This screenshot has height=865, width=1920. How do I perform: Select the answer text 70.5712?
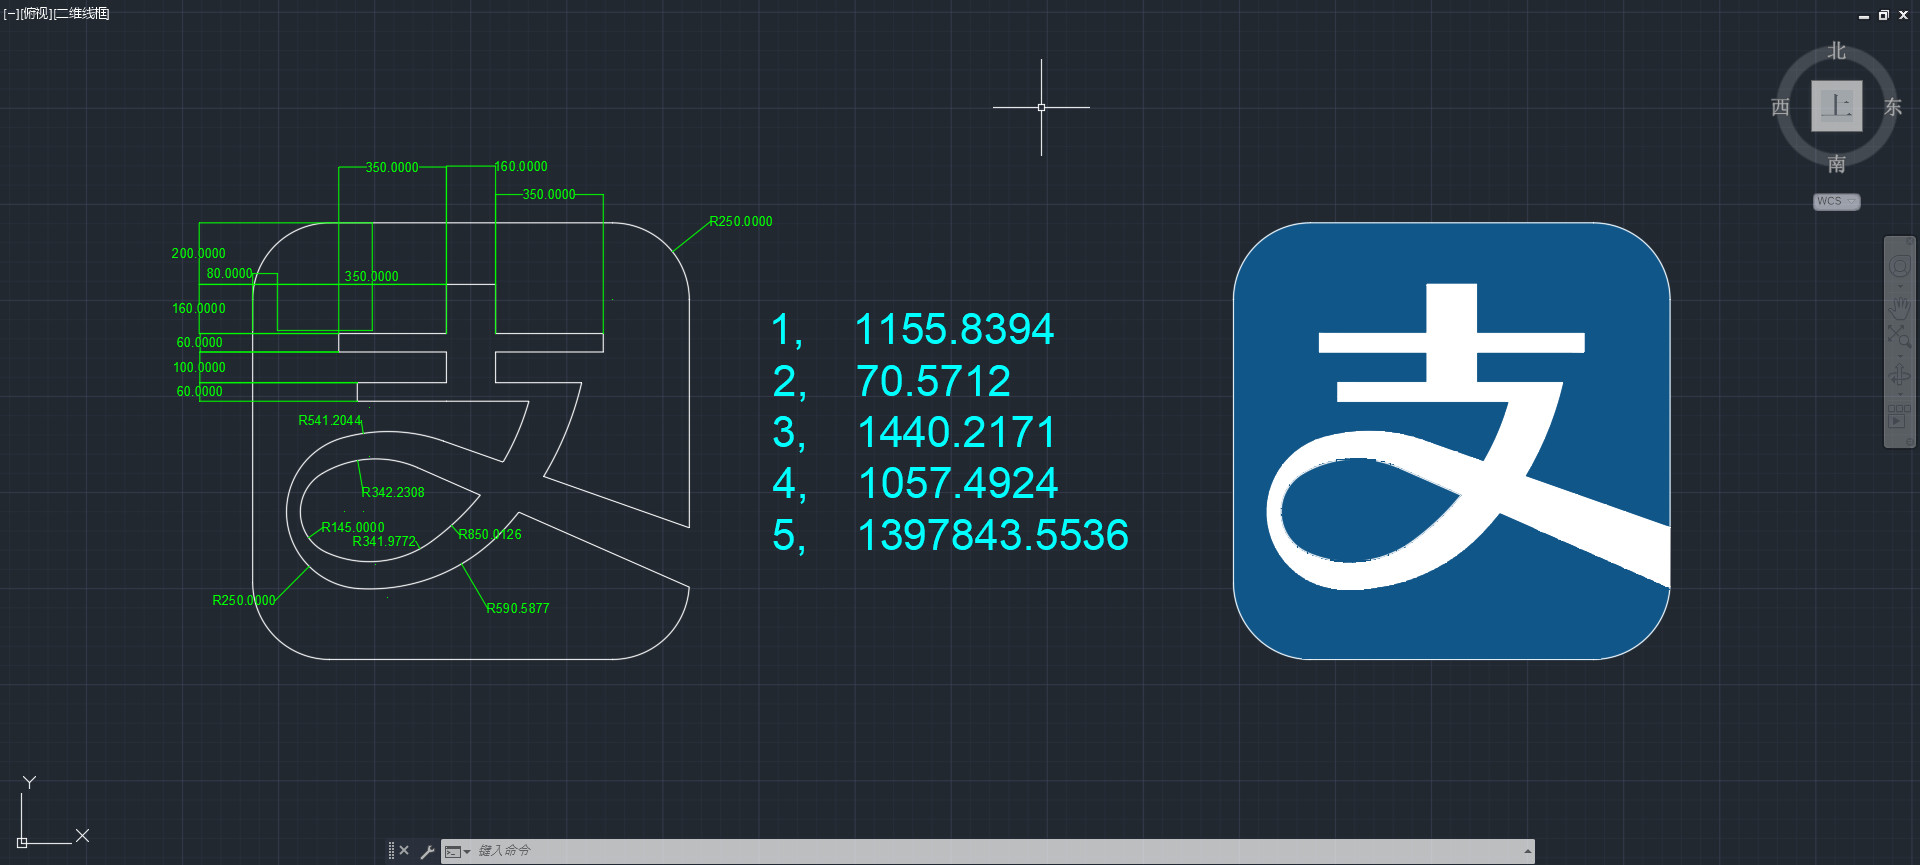933,381
